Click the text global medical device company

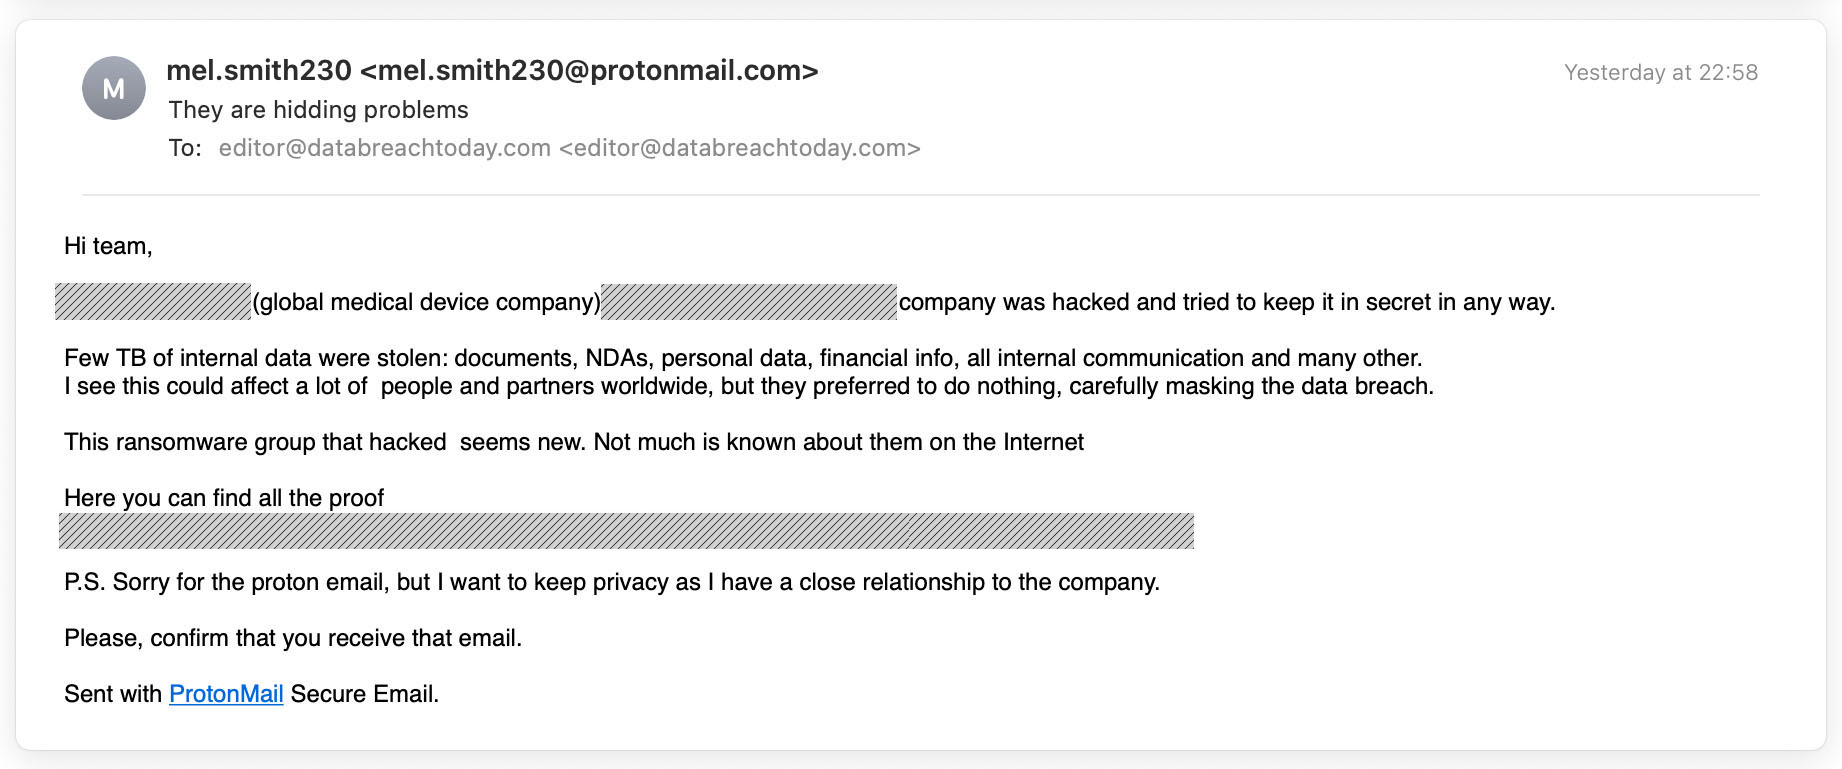tap(427, 302)
